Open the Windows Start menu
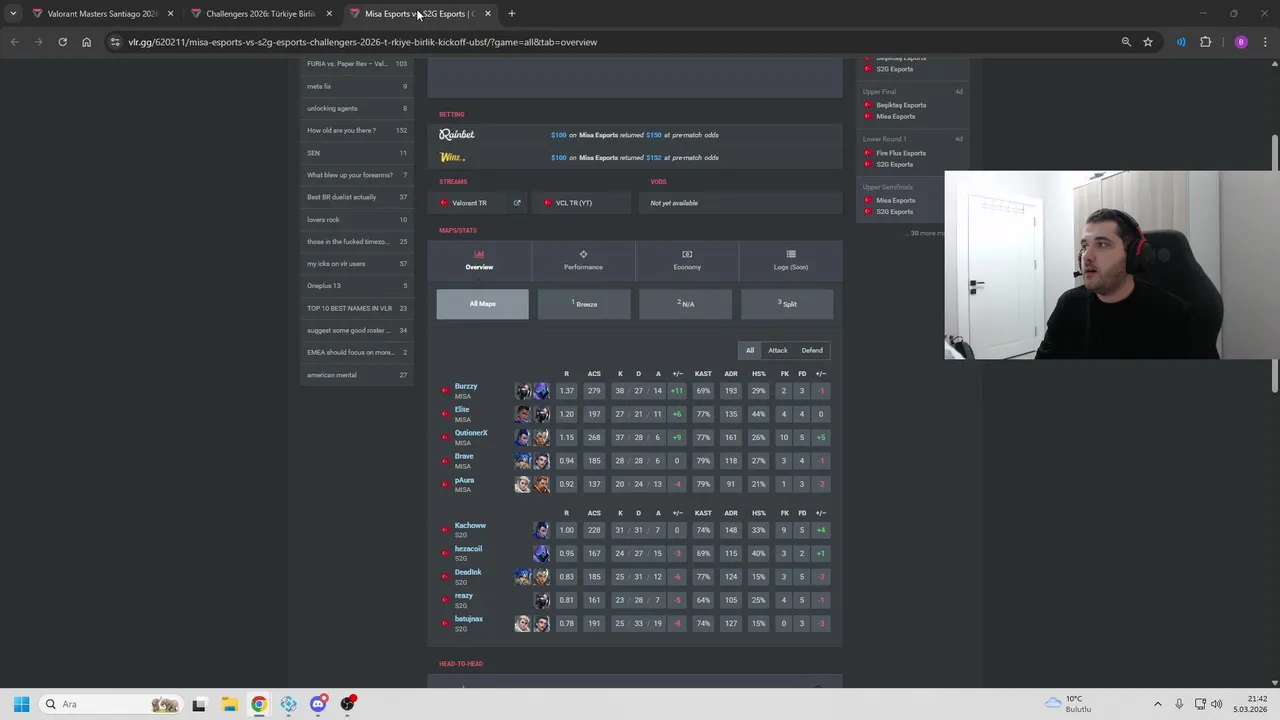Image resolution: width=1280 pixels, height=720 pixels. tap(21, 704)
